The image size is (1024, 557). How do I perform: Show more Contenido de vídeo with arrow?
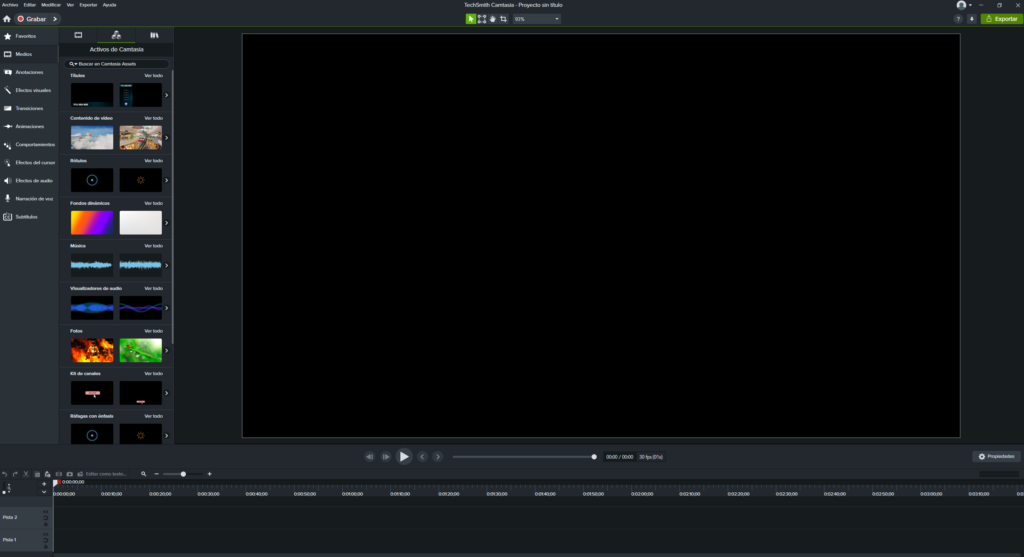click(167, 138)
